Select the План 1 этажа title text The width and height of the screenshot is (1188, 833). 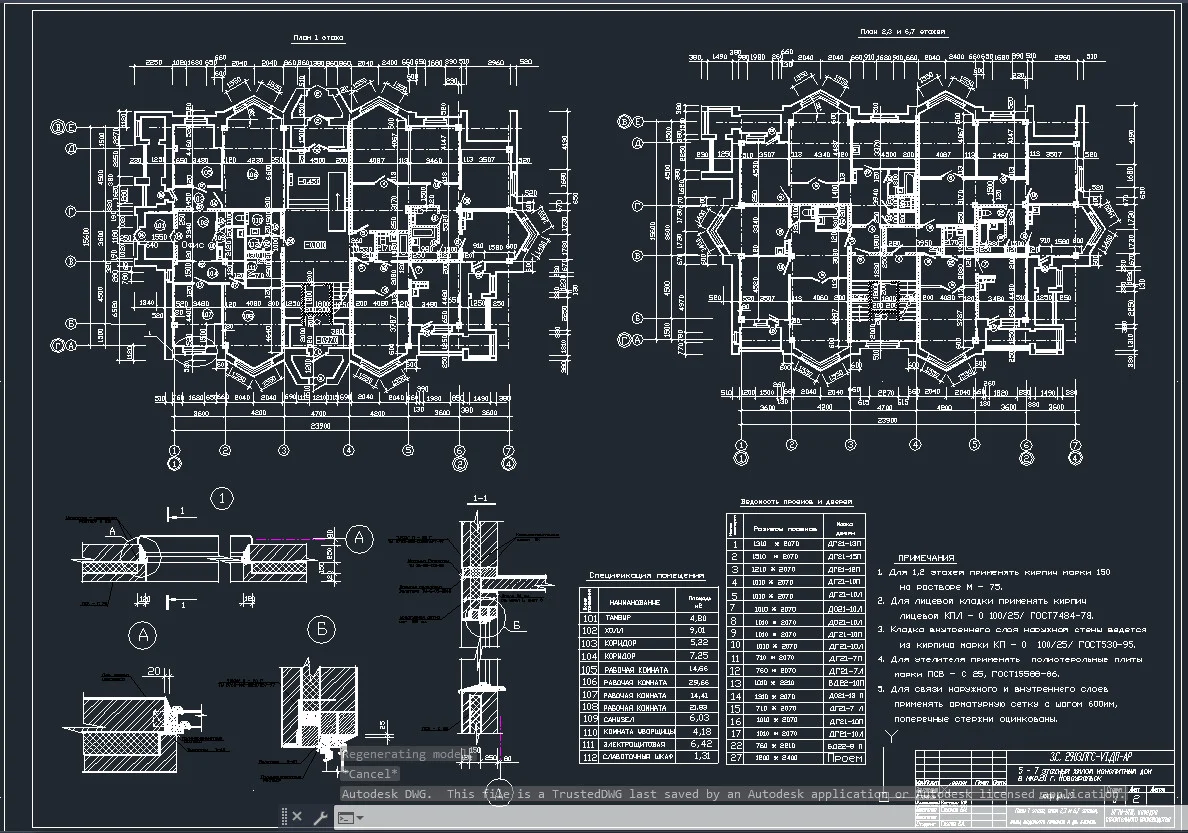coord(318,38)
